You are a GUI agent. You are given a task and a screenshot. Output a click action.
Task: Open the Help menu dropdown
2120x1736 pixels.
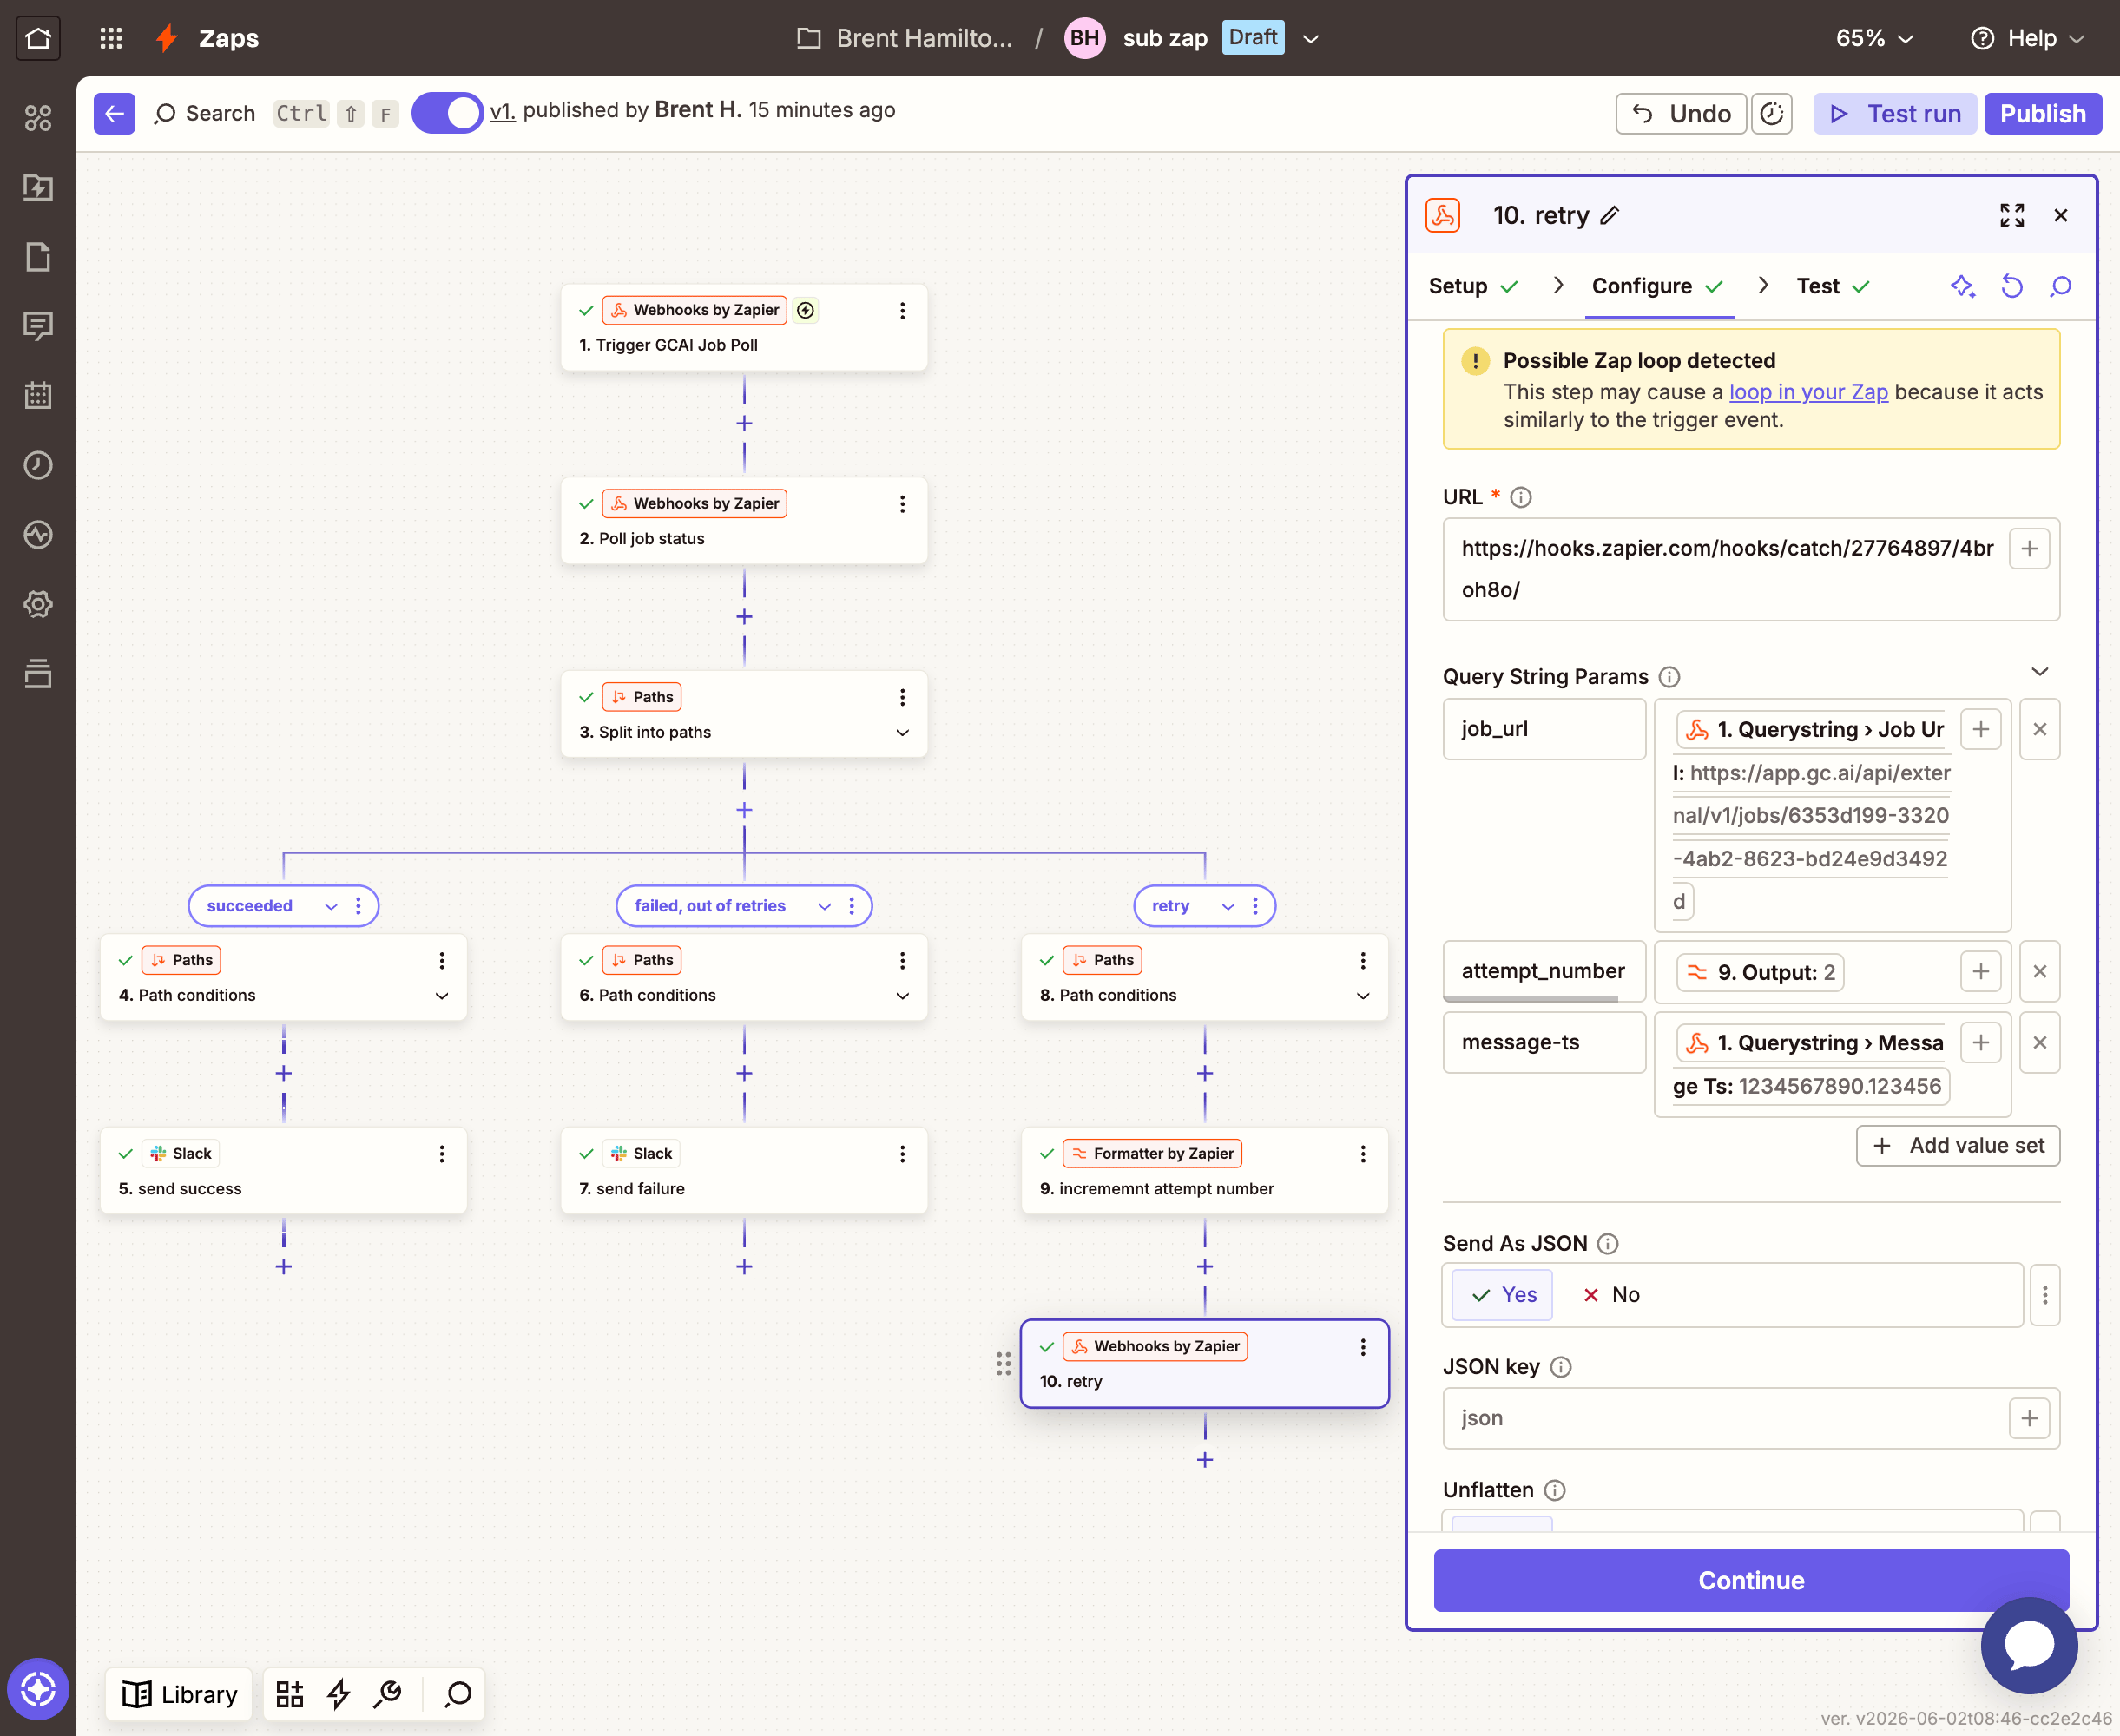pos(2027,38)
